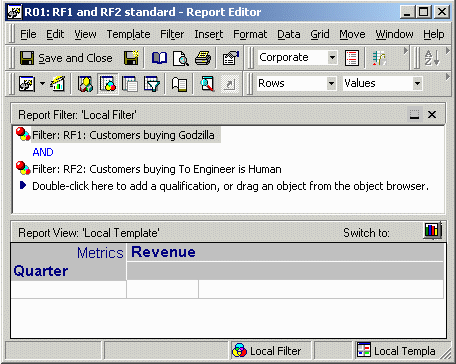
Task: Expand the overflow arrow beside the sort icon
Action: (x=448, y=51)
